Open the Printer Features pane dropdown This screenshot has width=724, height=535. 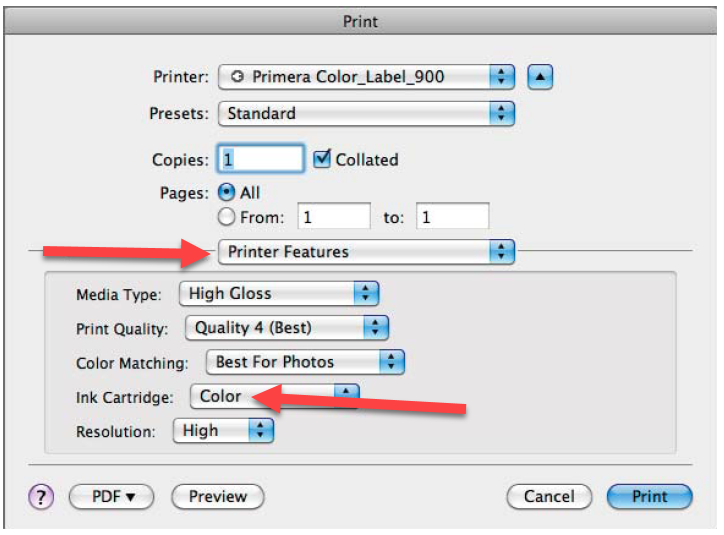[x=366, y=252]
